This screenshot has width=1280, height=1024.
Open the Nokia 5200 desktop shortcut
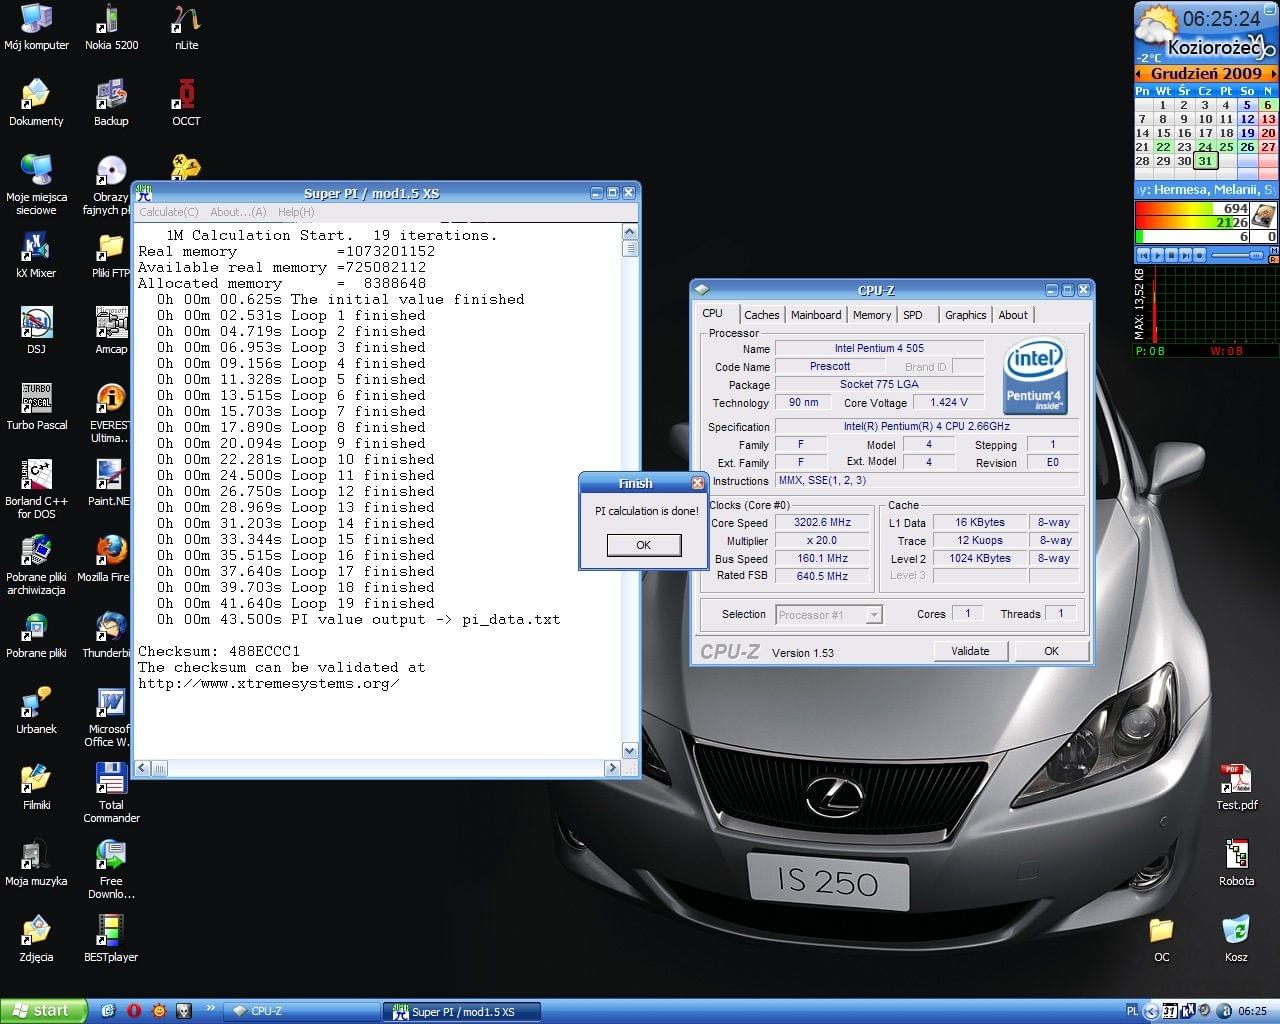(x=111, y=28)
